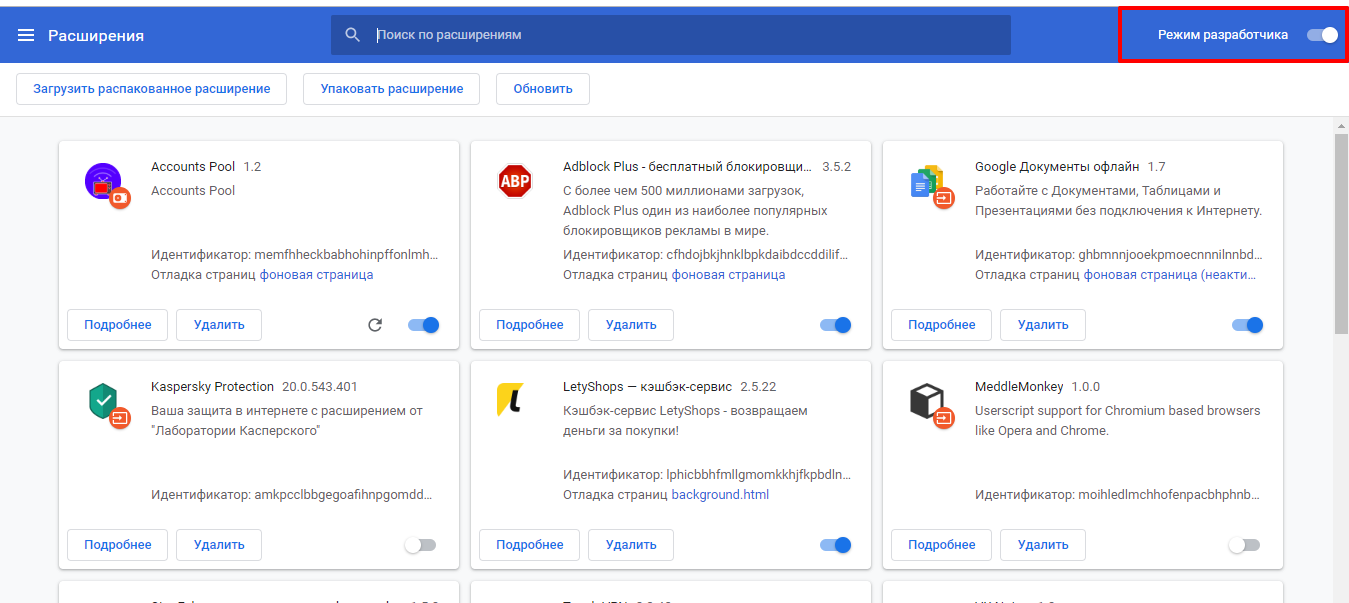
Task: Click LetyShops identifier text
Action: pos(707,474)
